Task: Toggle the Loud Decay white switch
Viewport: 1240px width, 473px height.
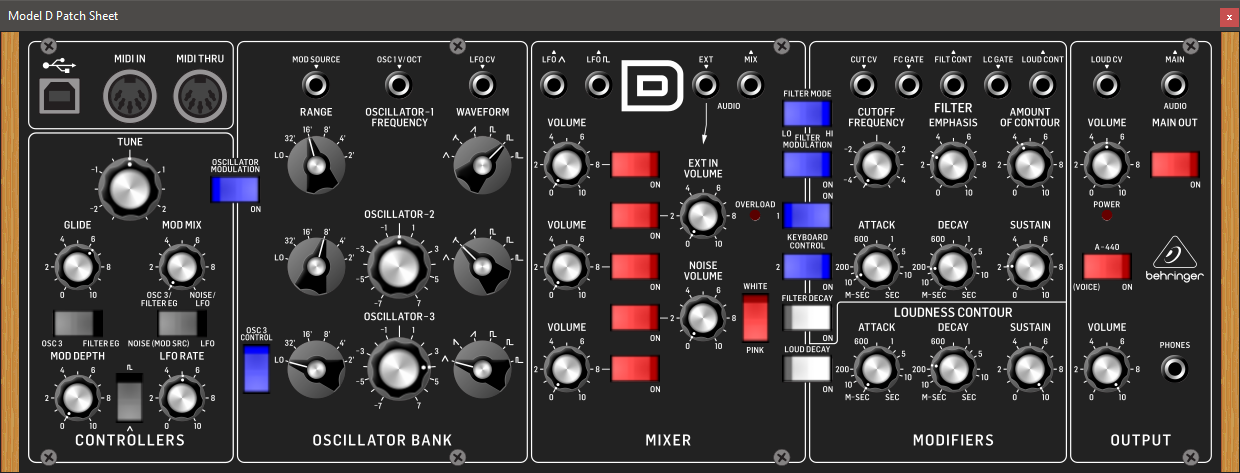Action: (x=808, y=368)
